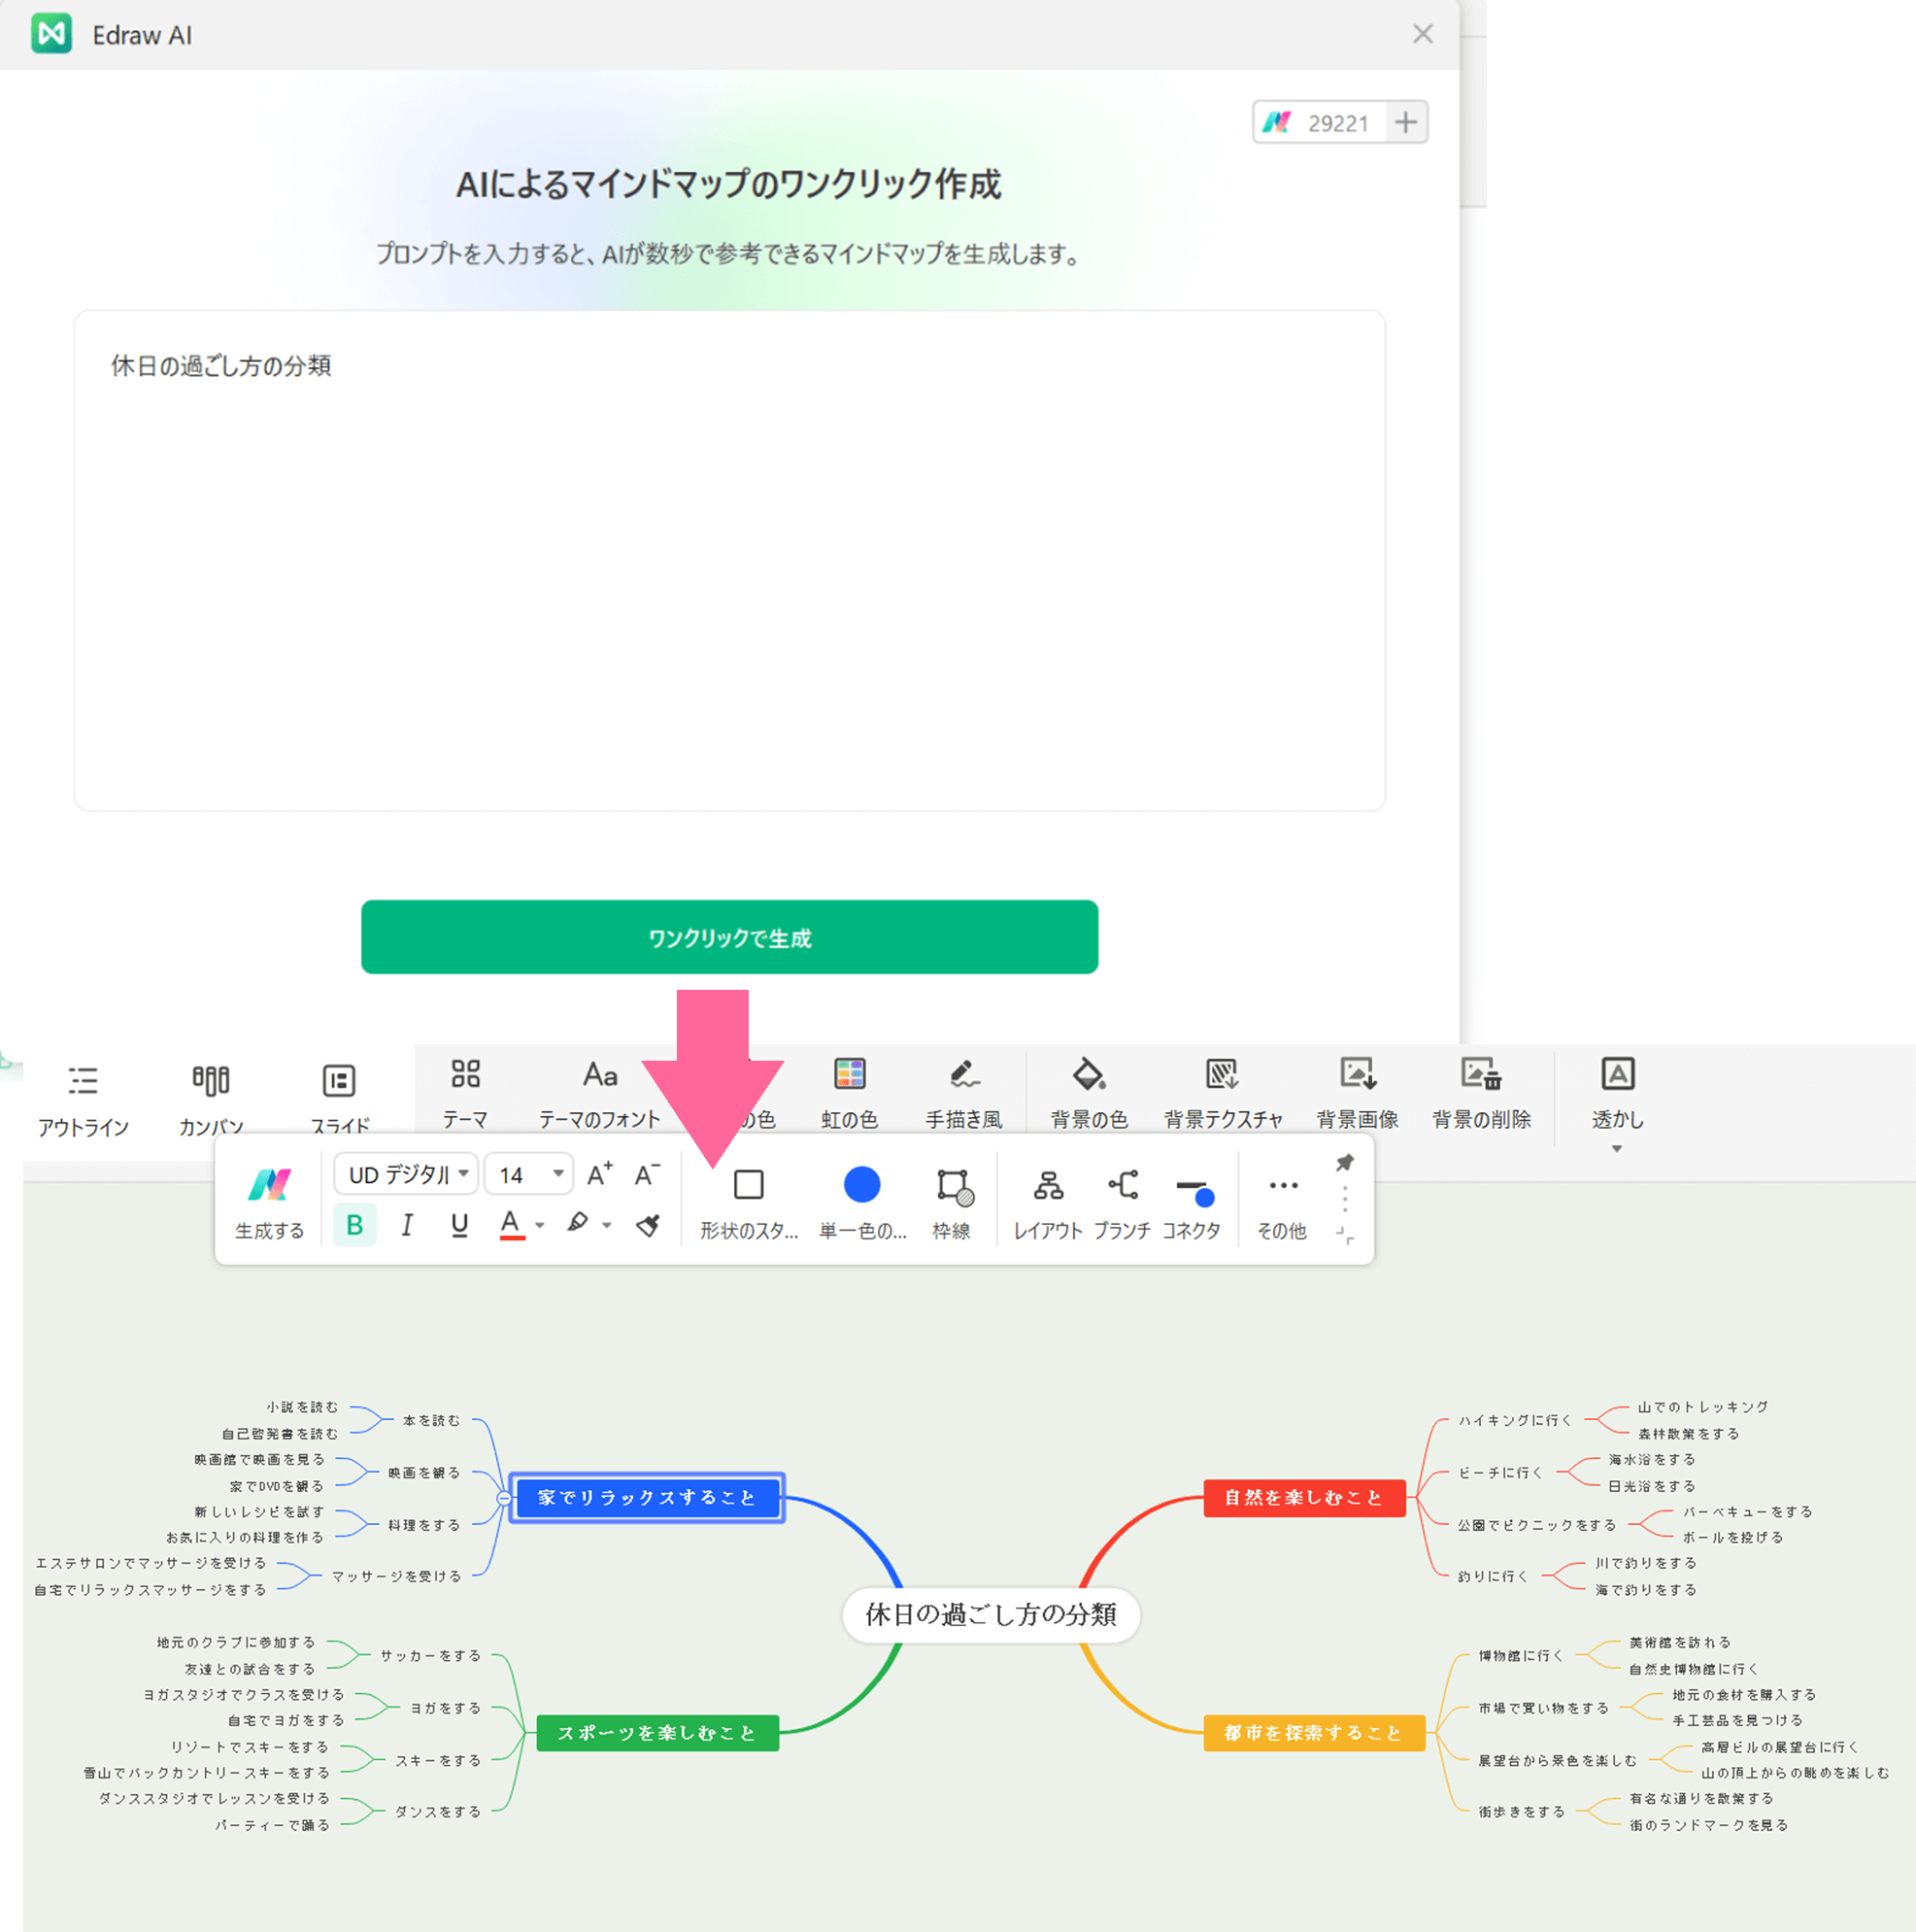1916x1932 pixels.
Task: Select the red 自然を楽しむこと node
Action: [x=1304, y=1497]
